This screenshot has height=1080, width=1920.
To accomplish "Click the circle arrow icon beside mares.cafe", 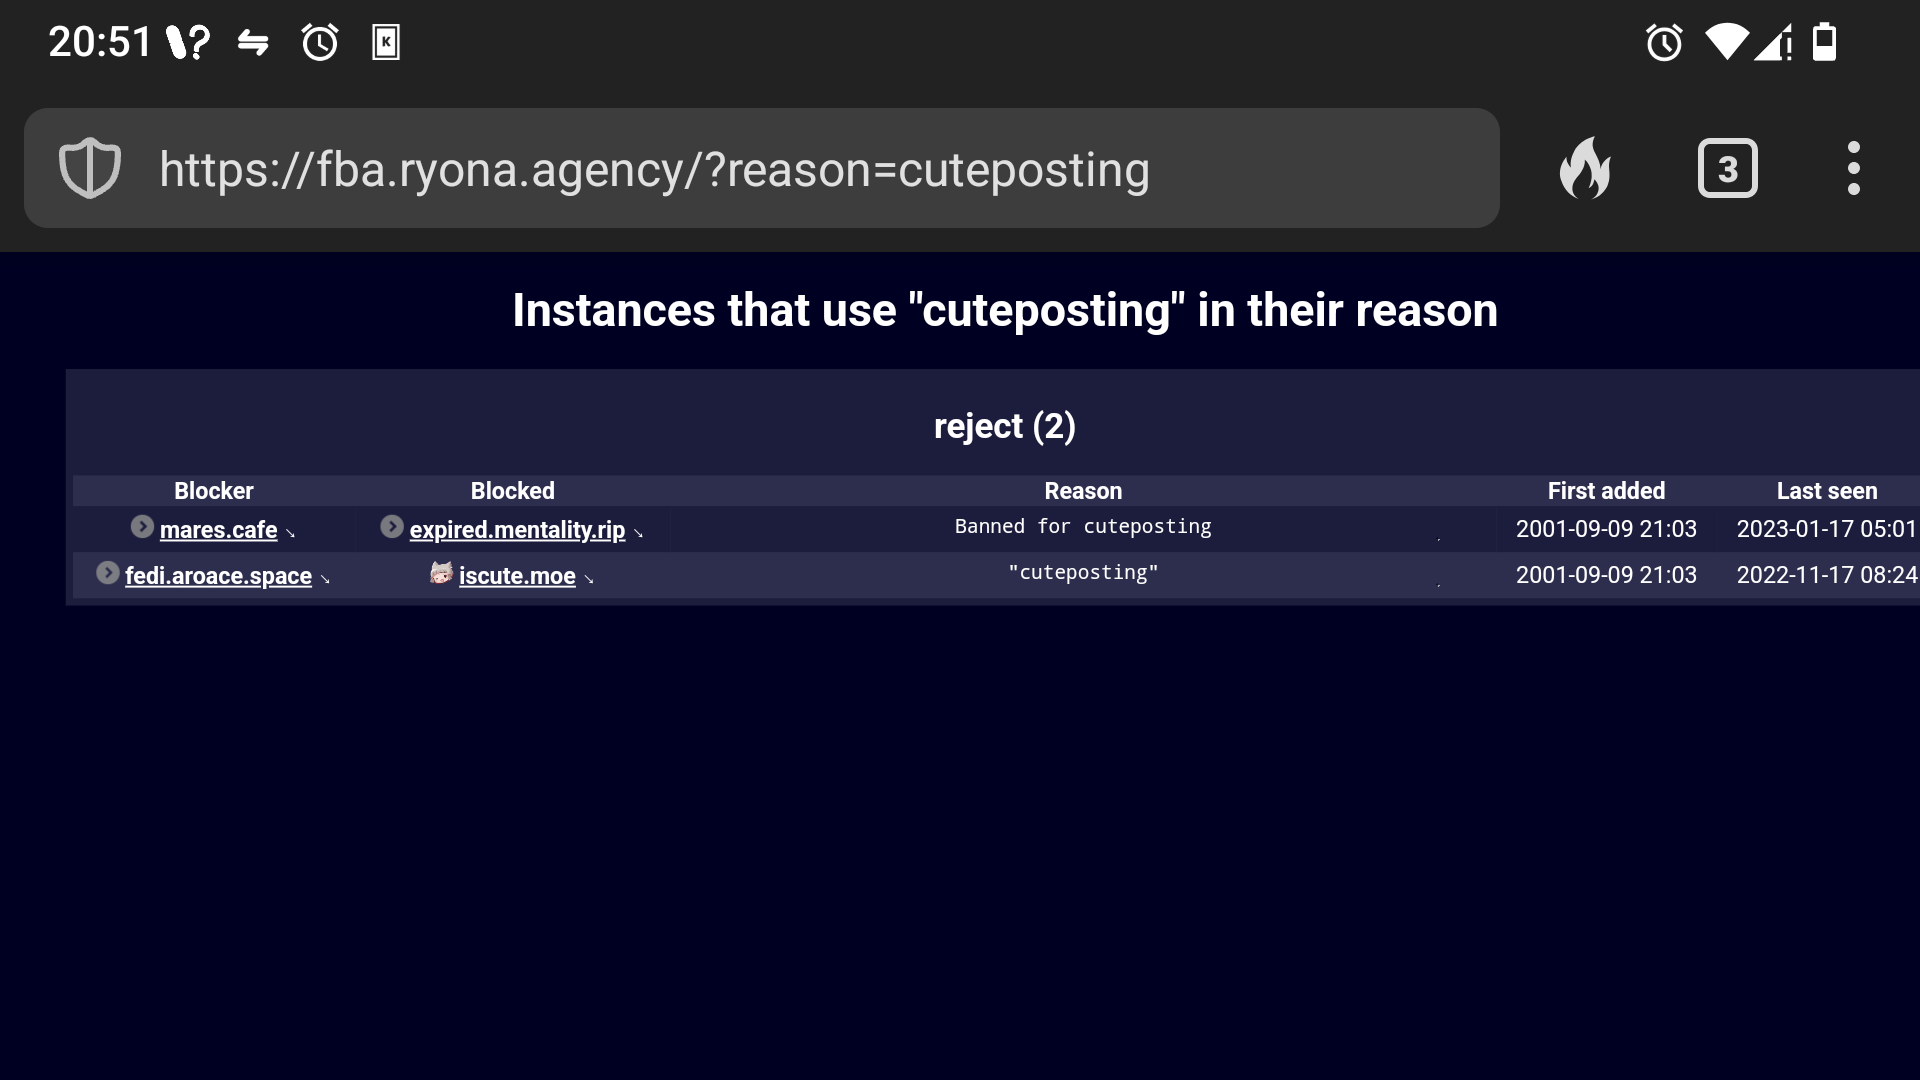I will coord(142,526).
